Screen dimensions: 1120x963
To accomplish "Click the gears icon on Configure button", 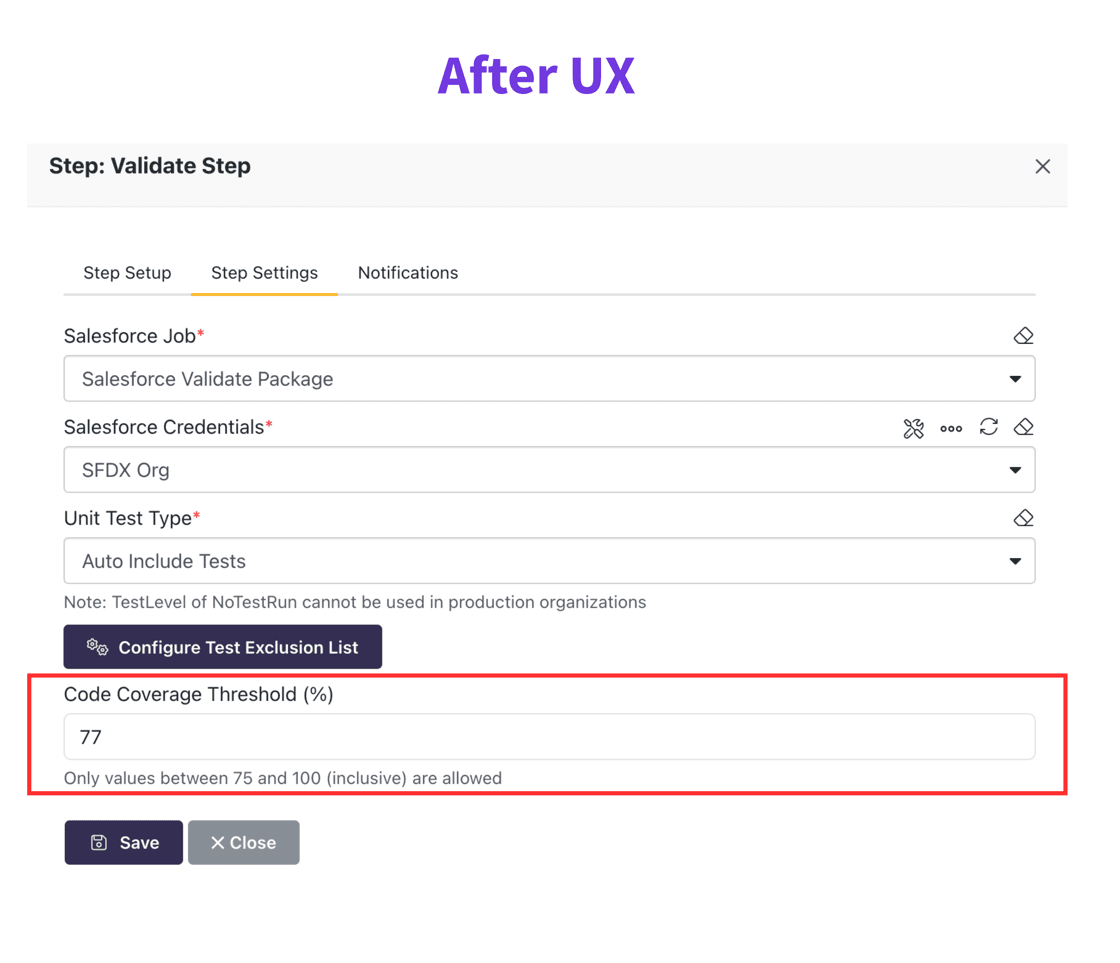I will point(97,647).
